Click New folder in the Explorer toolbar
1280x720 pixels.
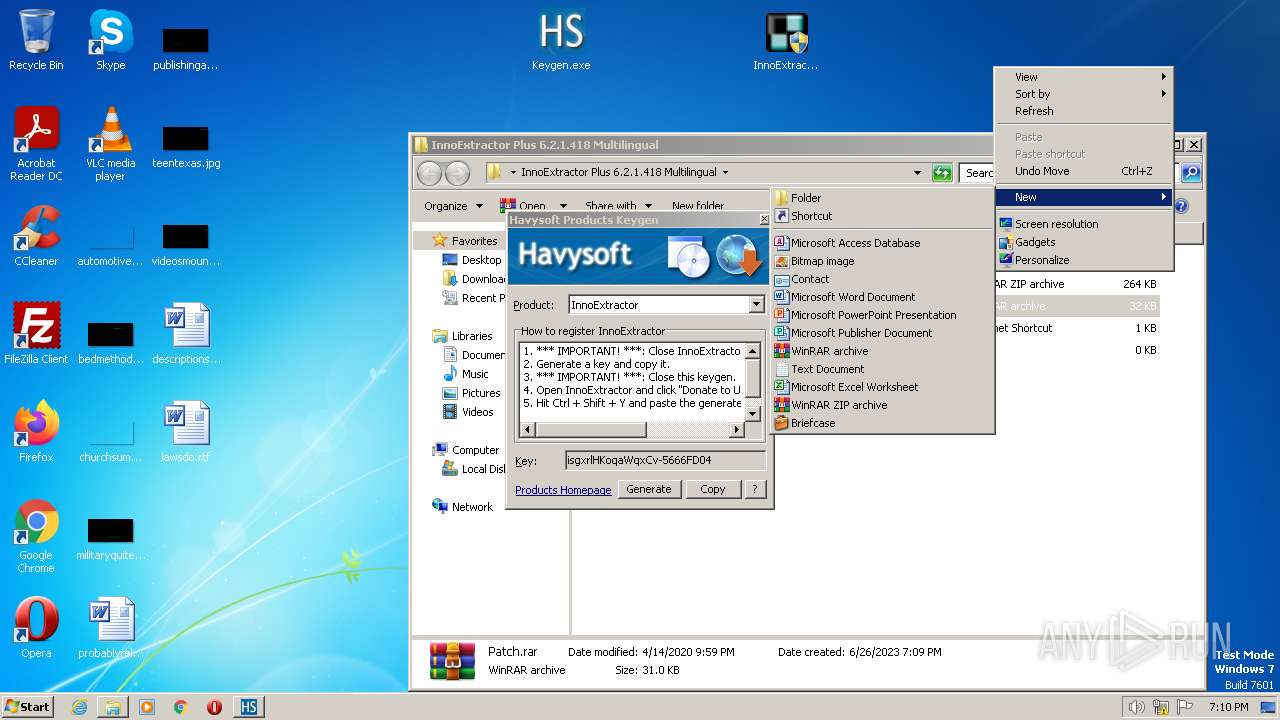pyautogui.click(x=698, y=206)
